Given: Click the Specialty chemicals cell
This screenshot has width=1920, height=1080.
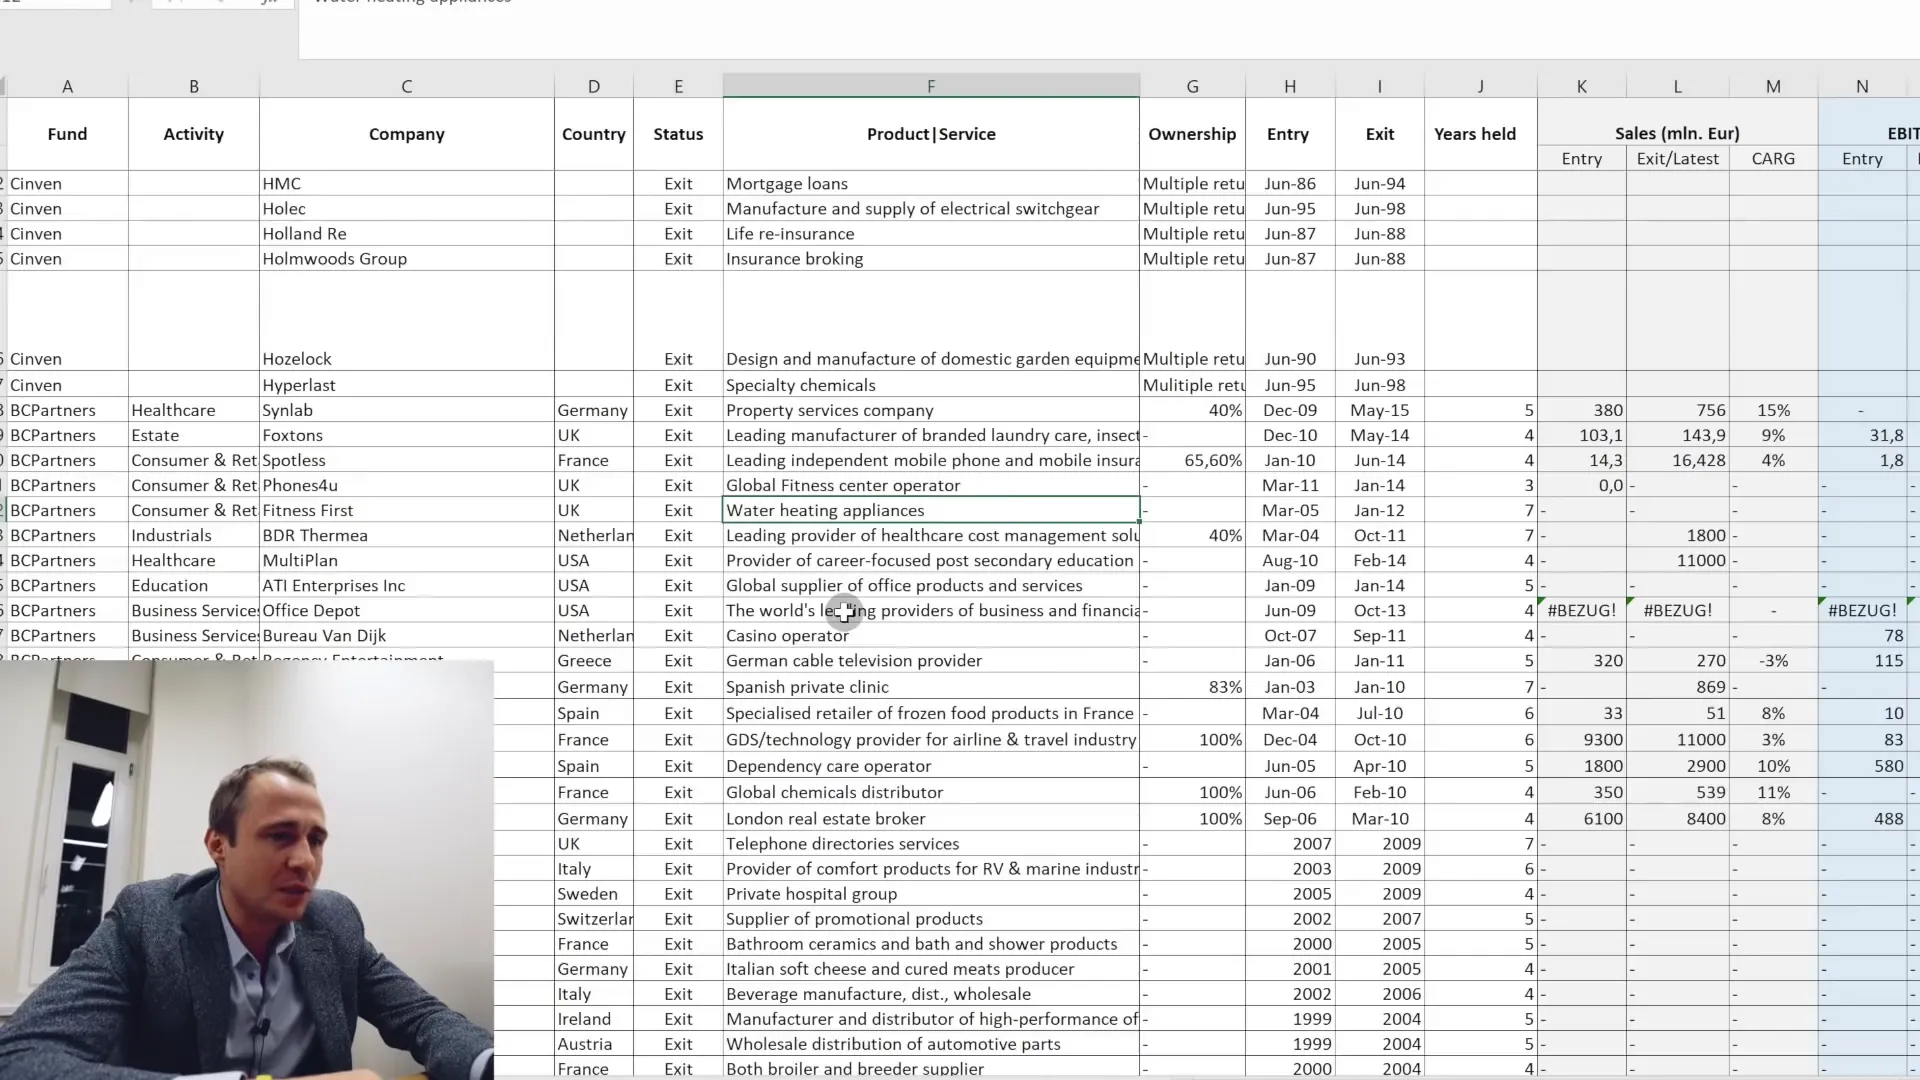Looking at the screenshot, I should [x=931, y=385].
